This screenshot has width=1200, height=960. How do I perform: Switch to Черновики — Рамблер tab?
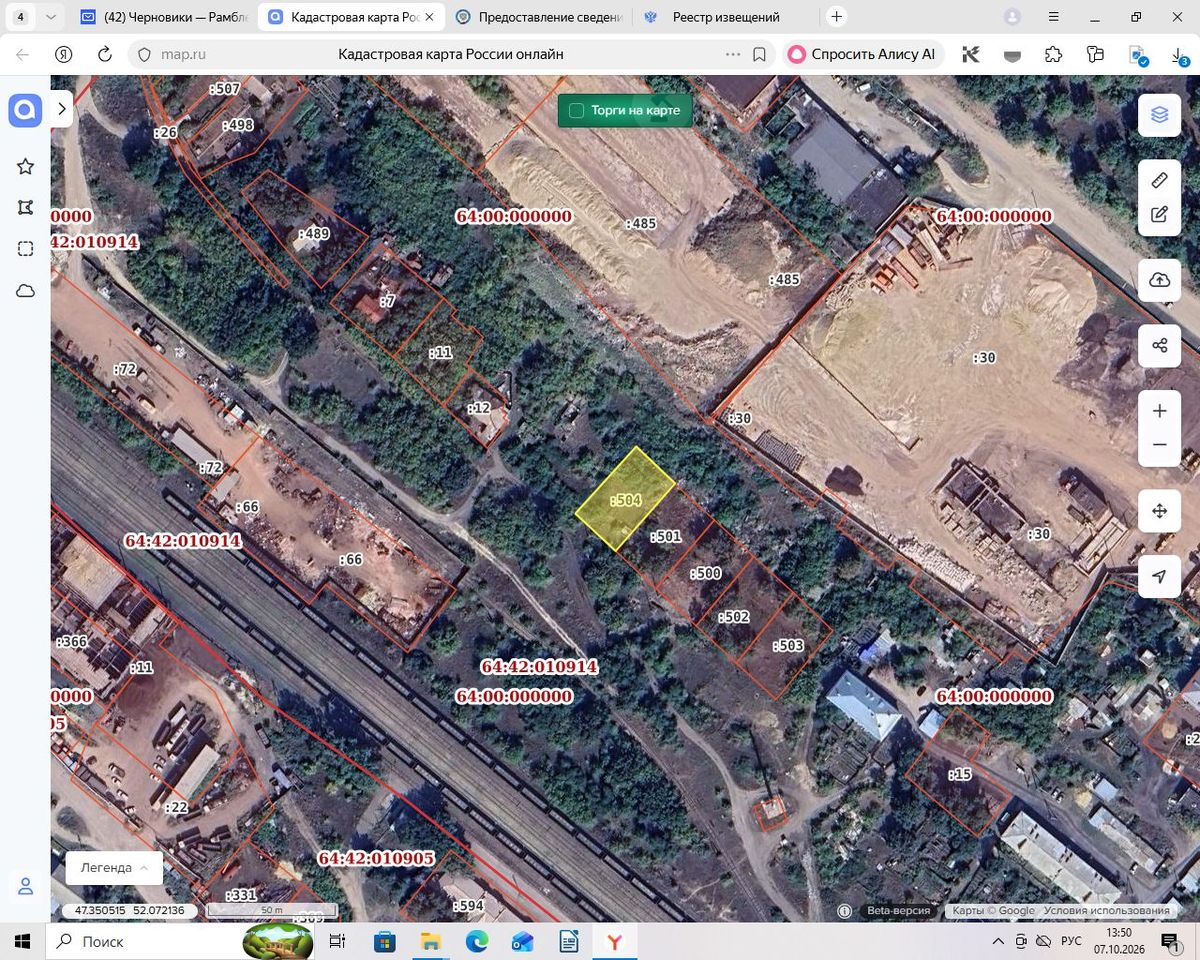162,17
